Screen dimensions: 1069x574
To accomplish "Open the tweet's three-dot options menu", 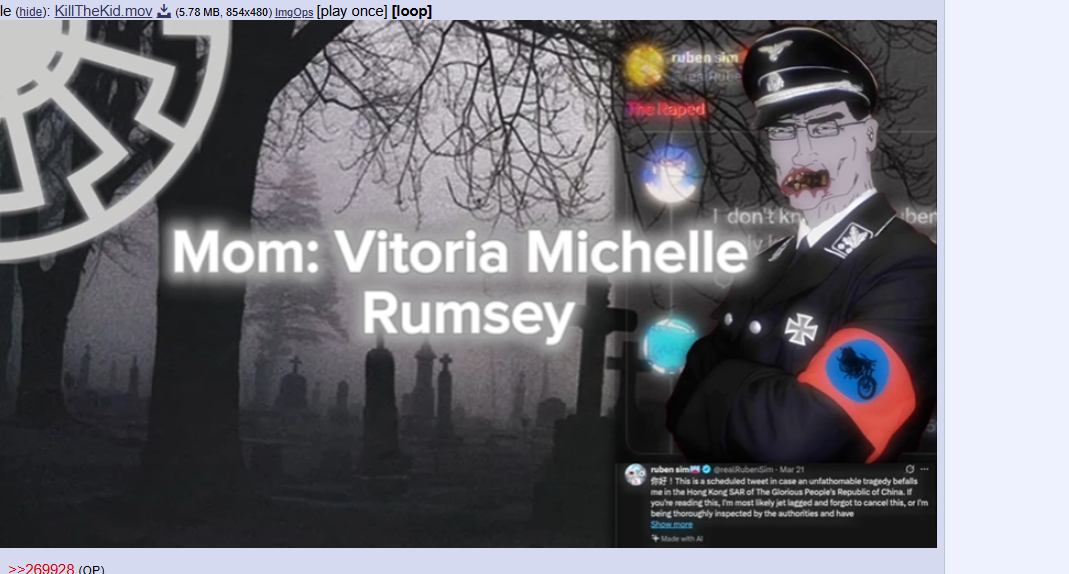I will coord(925,469).
